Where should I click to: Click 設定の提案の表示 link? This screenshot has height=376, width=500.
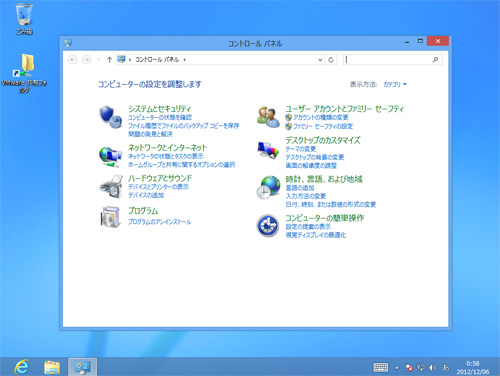(x=308, y=227)
